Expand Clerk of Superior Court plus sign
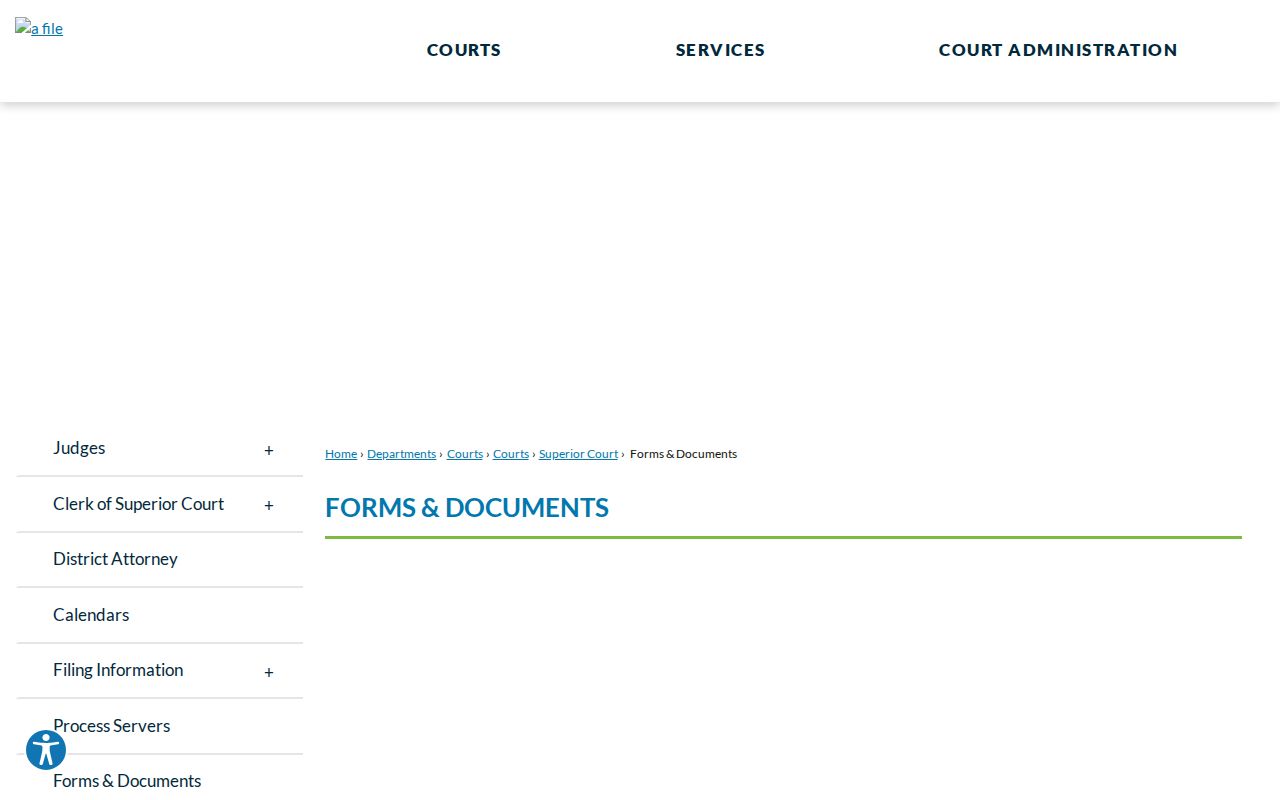1280x800 pixels. (x=269, y=505)
